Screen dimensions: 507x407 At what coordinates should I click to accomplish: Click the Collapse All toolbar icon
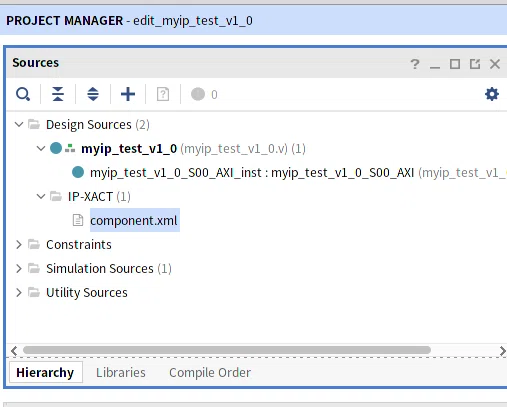(58, 94)
